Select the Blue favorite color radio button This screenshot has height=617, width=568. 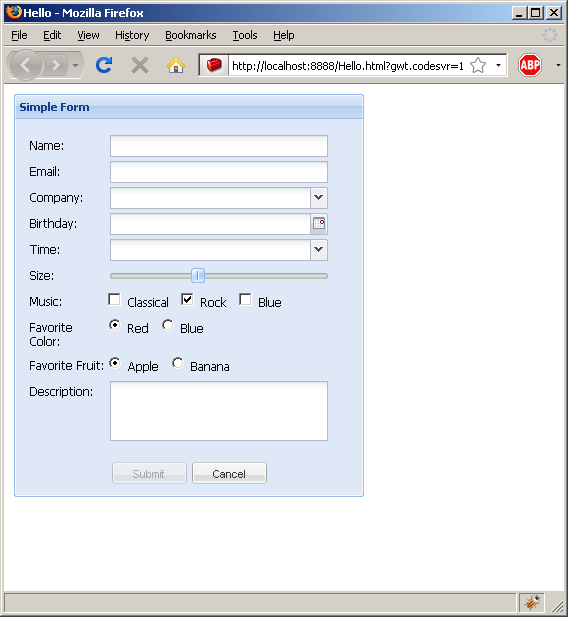click(x=168, y=325)
